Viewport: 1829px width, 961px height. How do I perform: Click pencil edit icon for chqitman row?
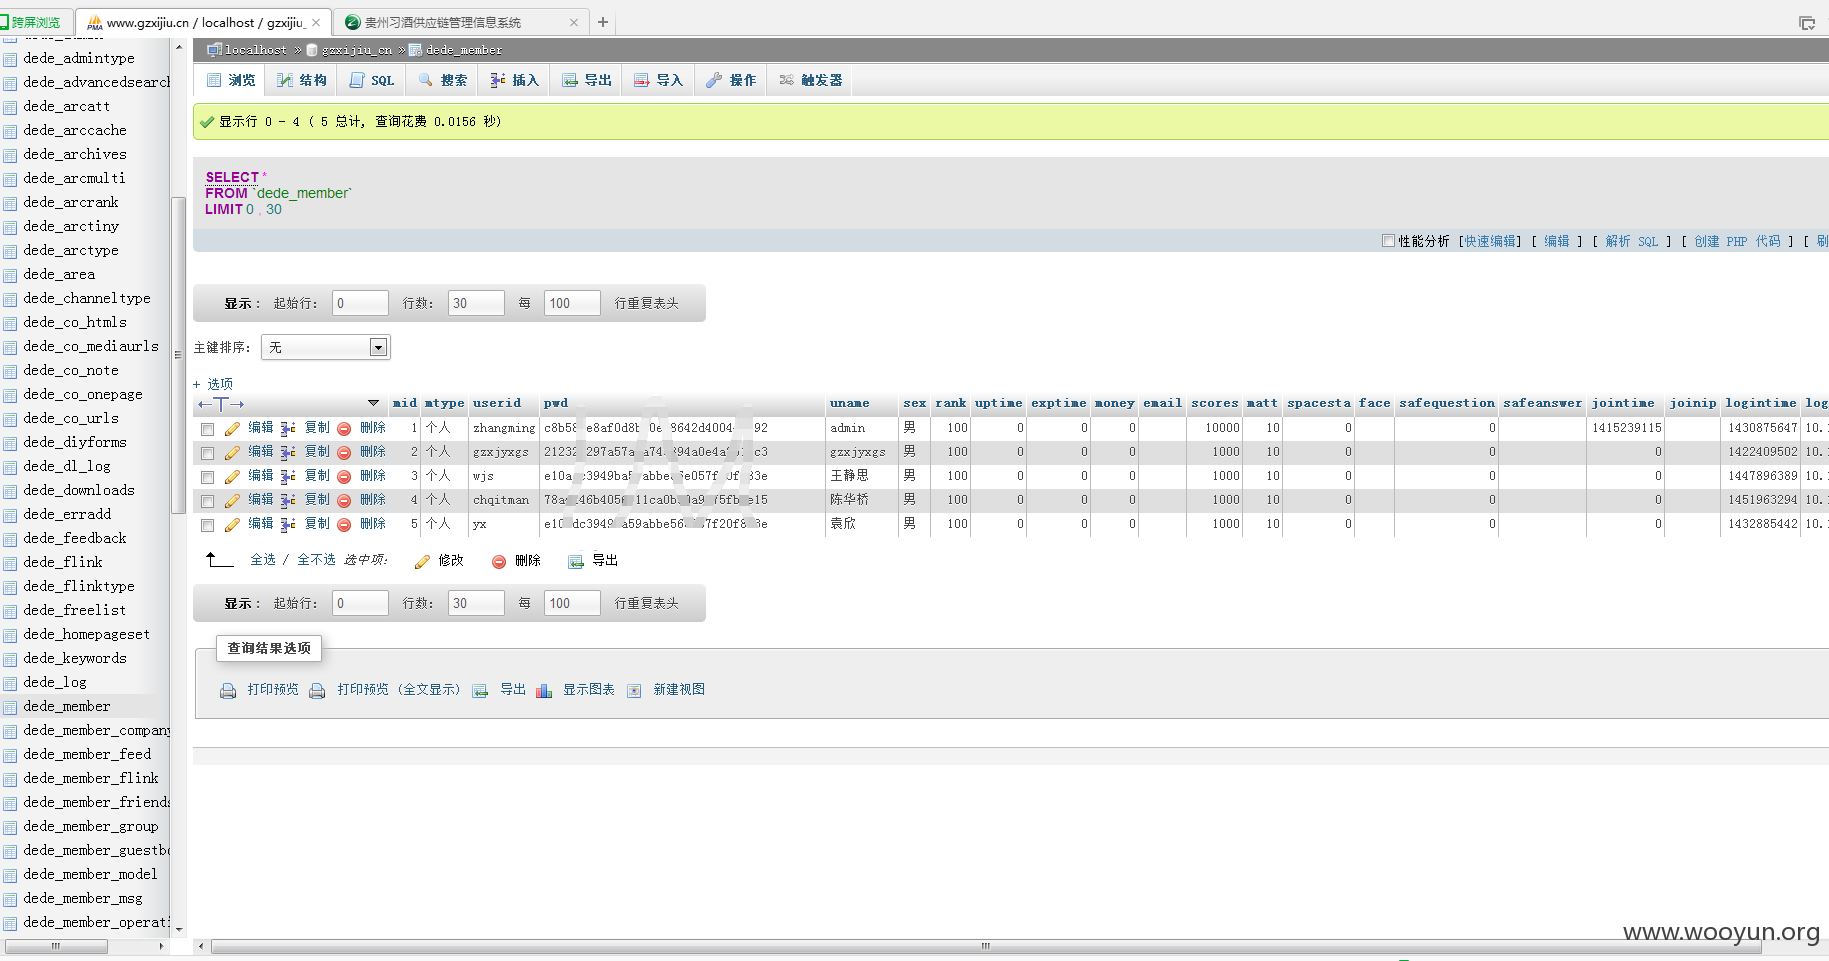232,500
